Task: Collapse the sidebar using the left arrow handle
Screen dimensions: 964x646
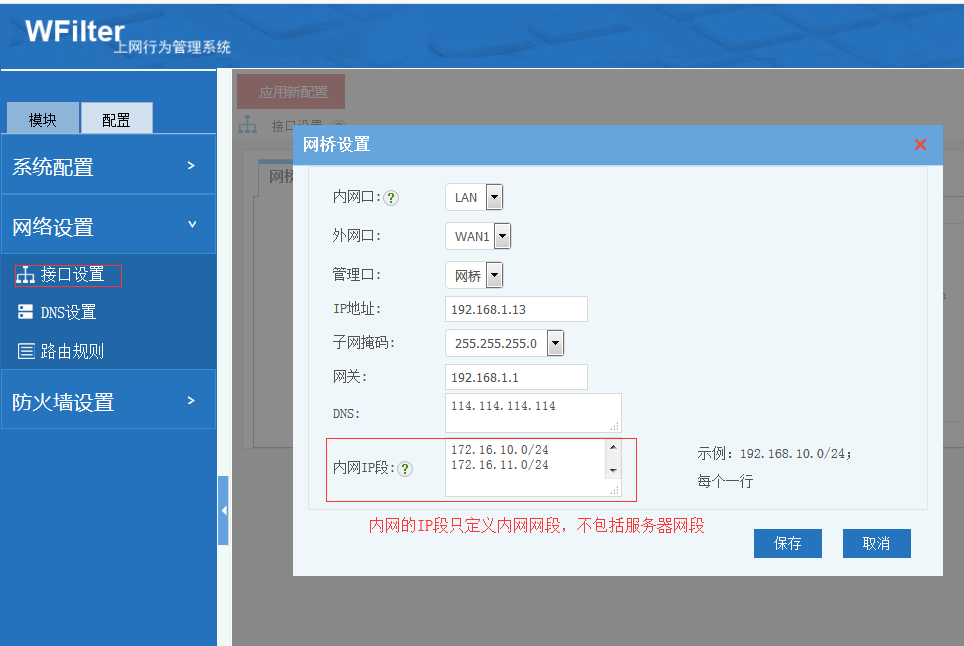Action: [x=223, y=510]
